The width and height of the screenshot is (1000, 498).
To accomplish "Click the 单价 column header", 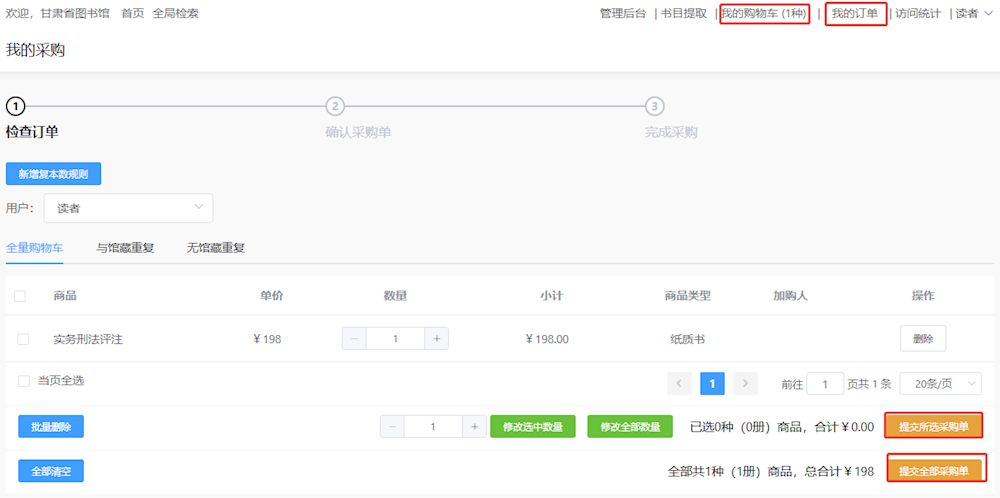I will coord(272,295).
